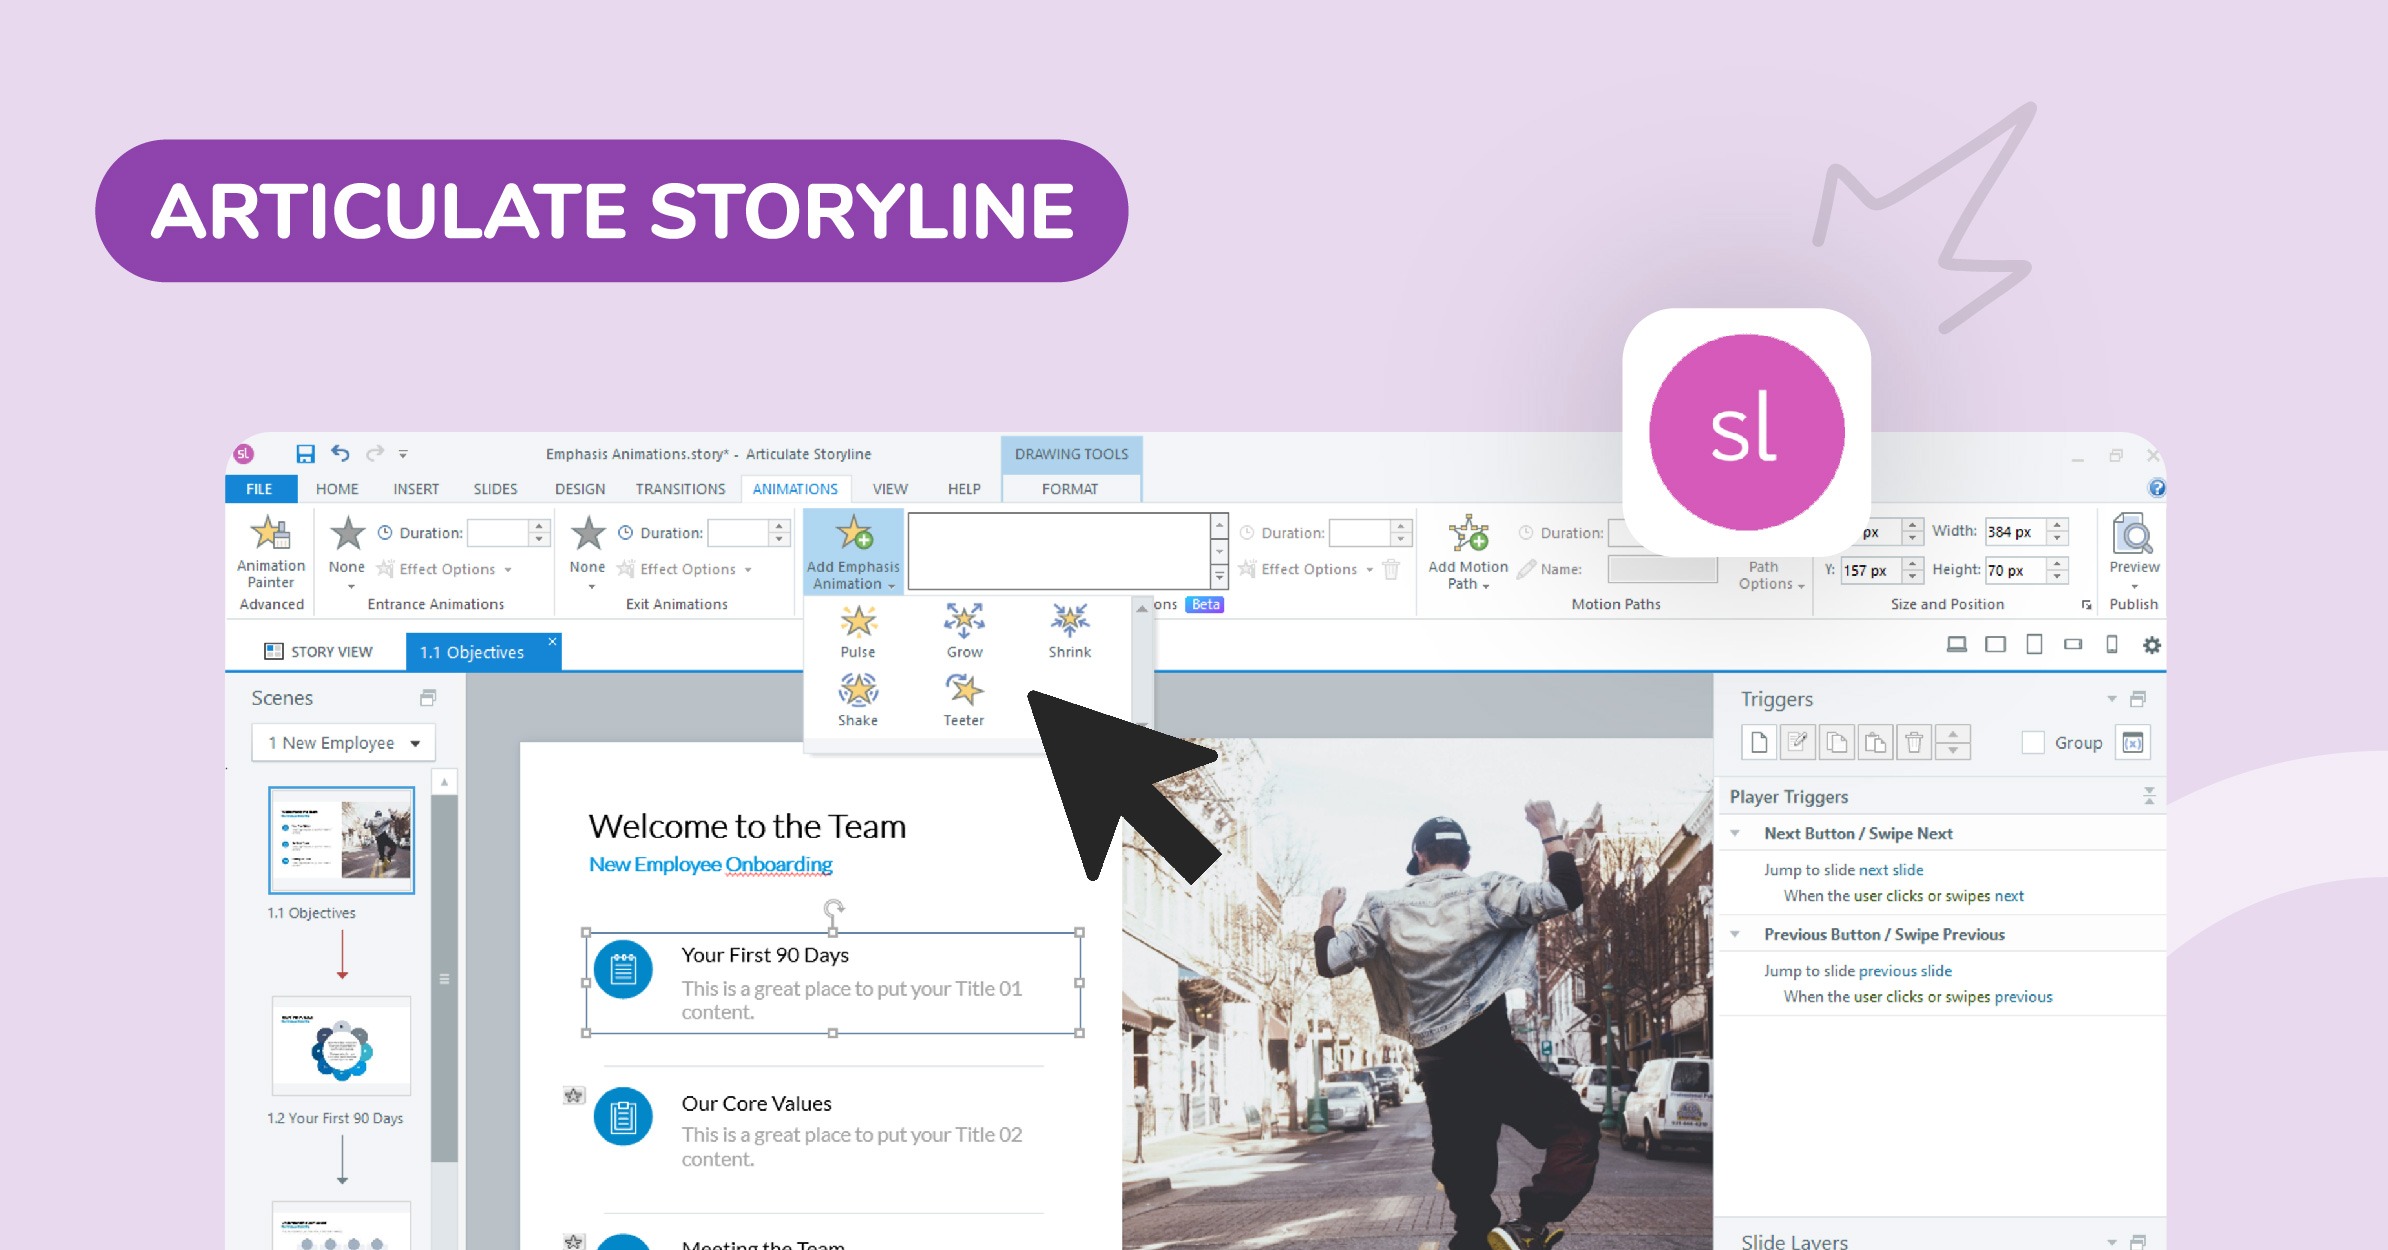
Task: Paste a trigger in the Triggers panel
Action: coord(1876,742)
